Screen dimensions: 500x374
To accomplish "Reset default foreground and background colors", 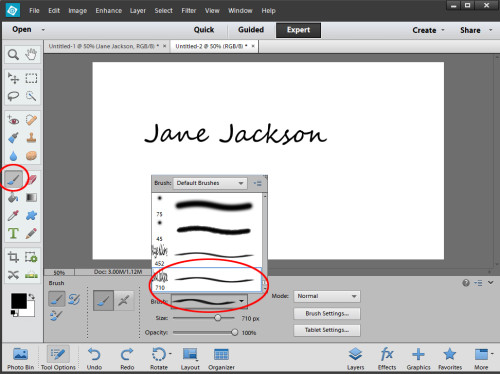I will click(x=14, y=313).
